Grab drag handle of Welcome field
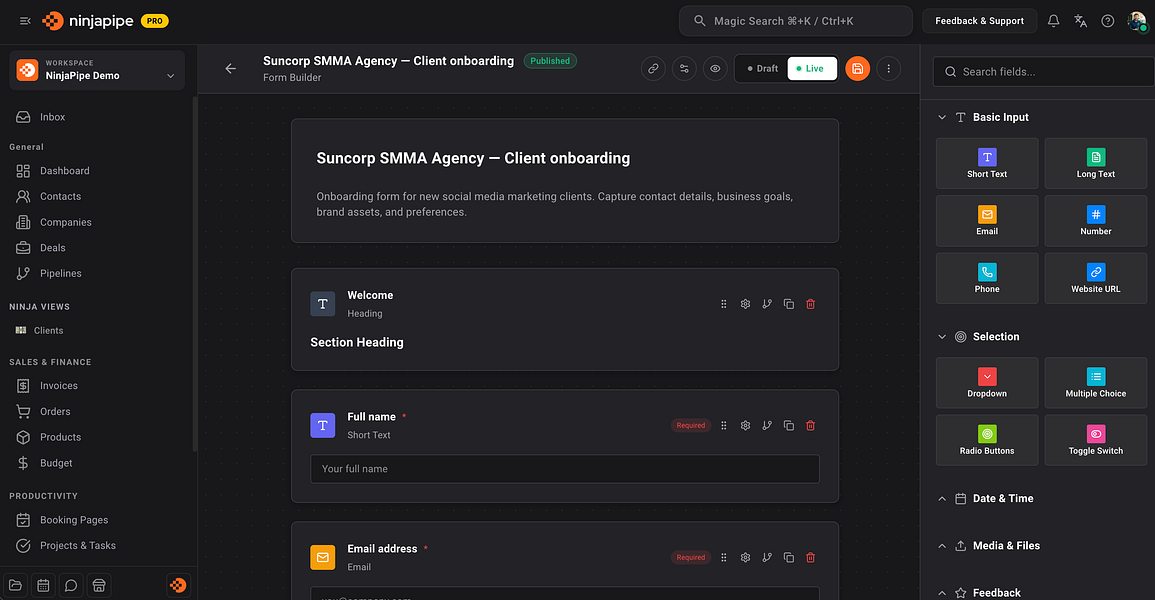Image resolution: width=1155 pixels, height=600 pixels. (723, 304)
